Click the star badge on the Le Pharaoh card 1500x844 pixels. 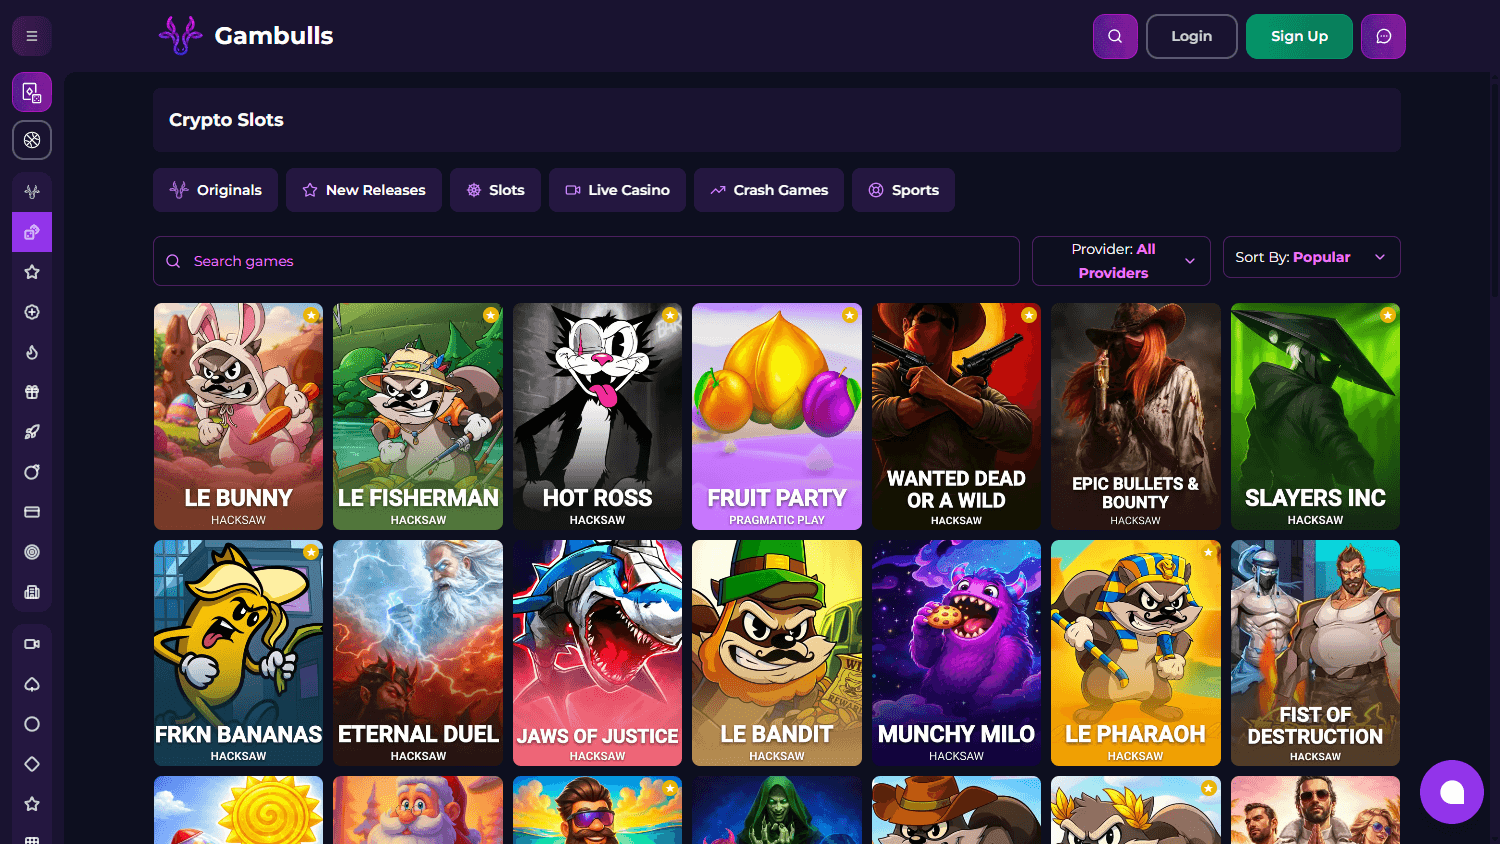coord(1209,552)
